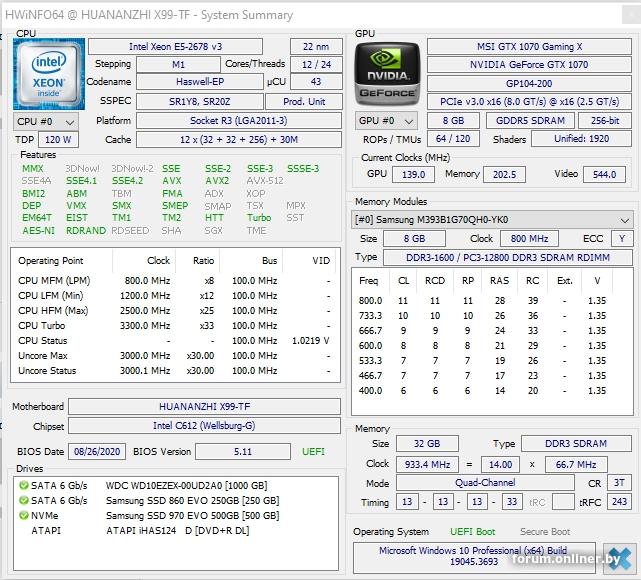Viewport: 641px width, 580px height.
Task: Click the GPU clock 139.0 field
Action: tap(413, 175)
